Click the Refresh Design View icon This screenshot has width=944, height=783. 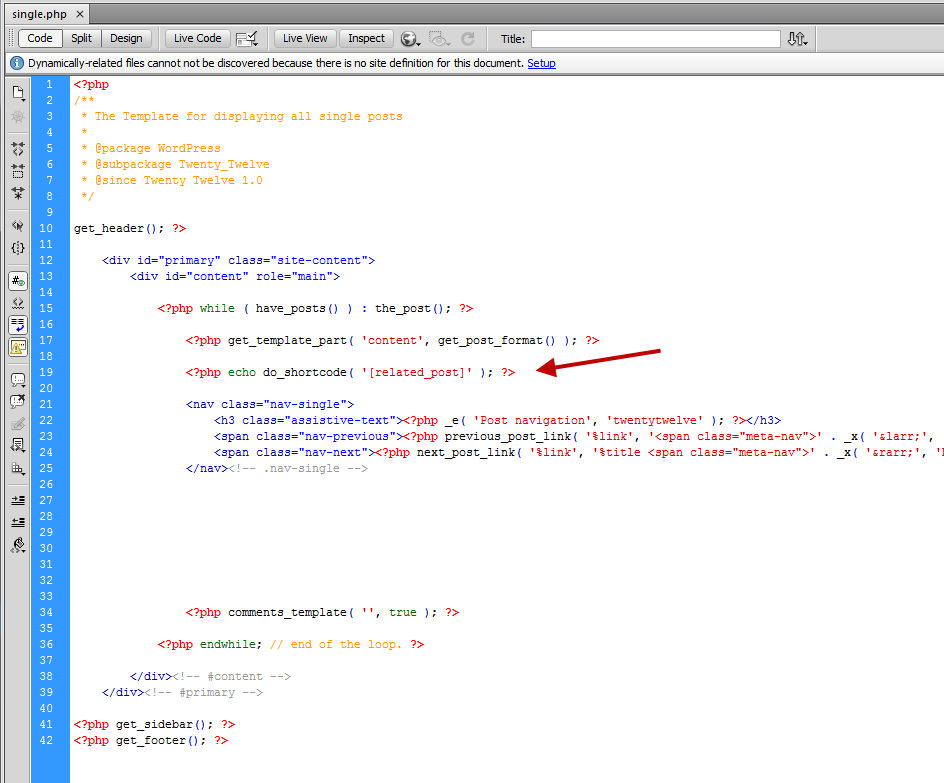click(468, 39)
